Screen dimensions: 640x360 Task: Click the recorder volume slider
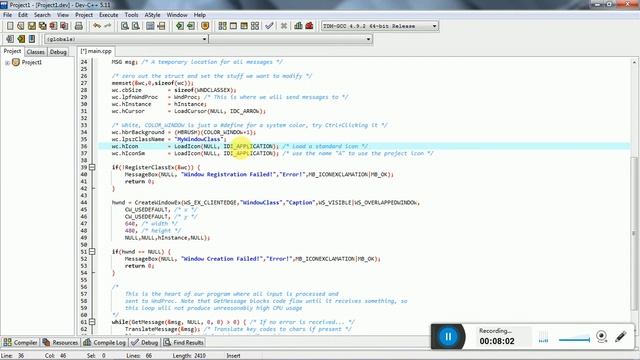[574, 339]
